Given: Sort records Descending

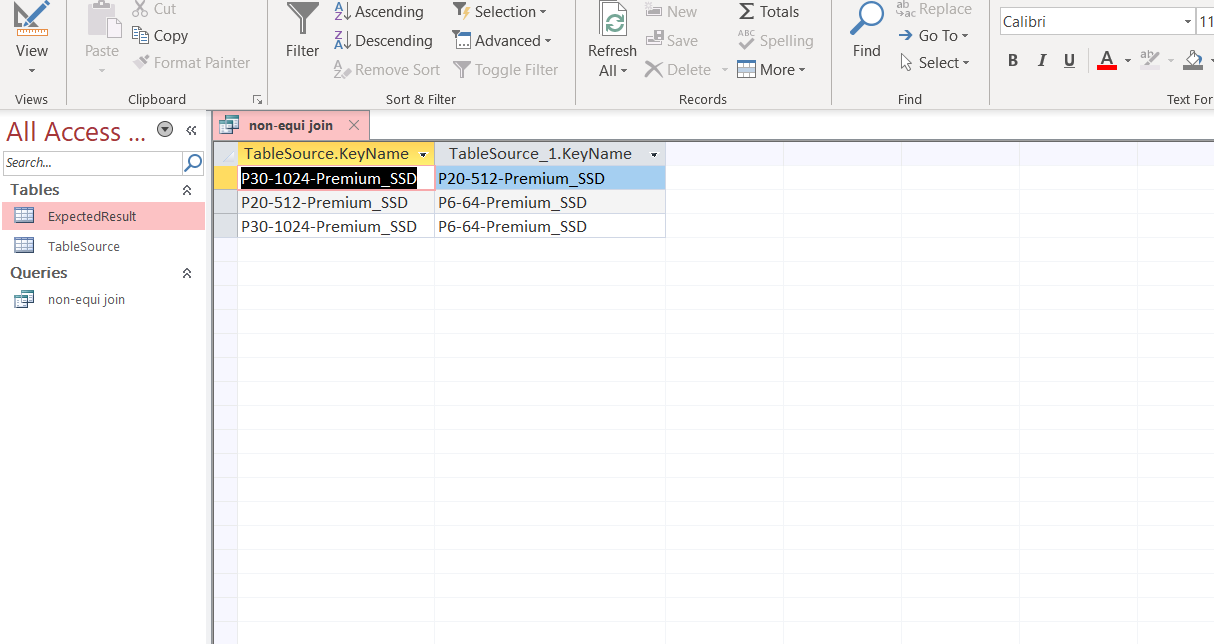Looking at the screenshot, I should tap(383, 41).
